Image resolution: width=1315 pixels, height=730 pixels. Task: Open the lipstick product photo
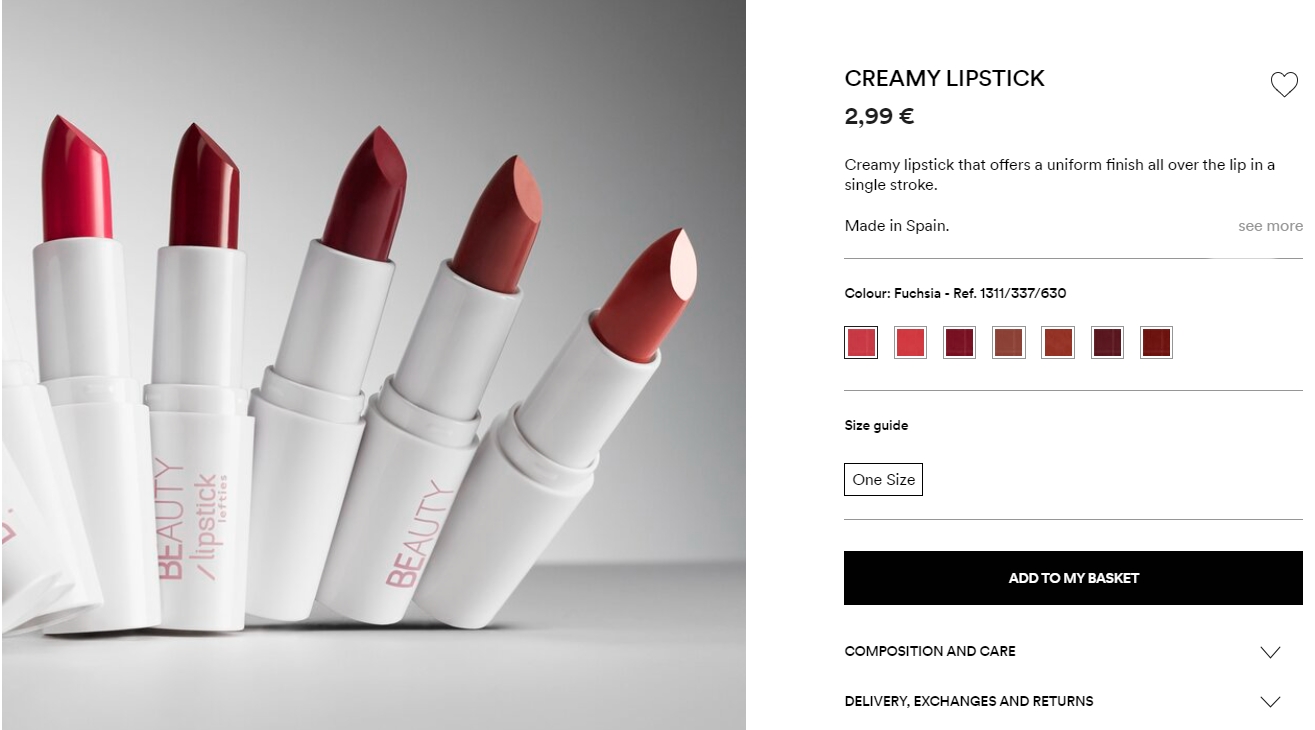(373, 365)
